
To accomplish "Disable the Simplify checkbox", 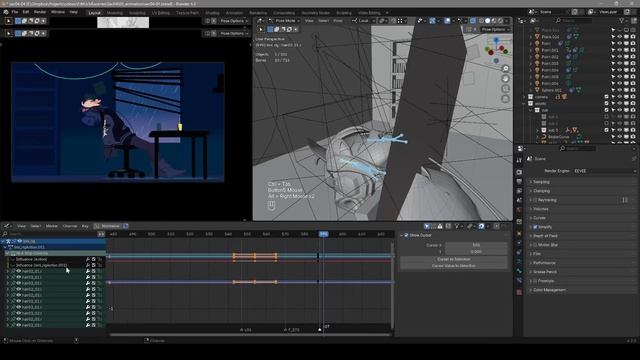I will (535, 227).
